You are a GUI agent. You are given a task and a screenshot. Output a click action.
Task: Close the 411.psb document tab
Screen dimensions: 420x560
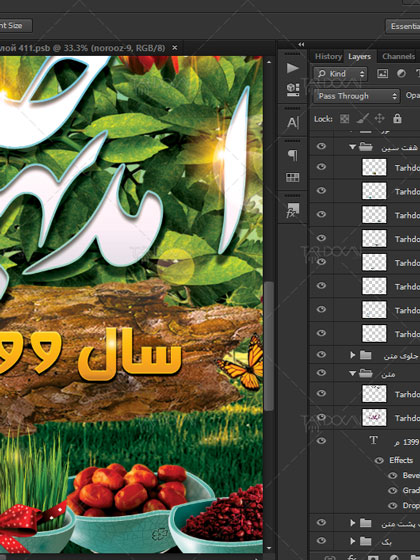pyautogui.click(x=175, y=48)
